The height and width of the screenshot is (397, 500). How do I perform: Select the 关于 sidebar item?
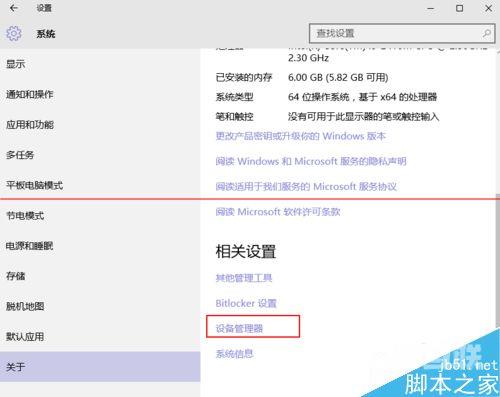(100, 367)
